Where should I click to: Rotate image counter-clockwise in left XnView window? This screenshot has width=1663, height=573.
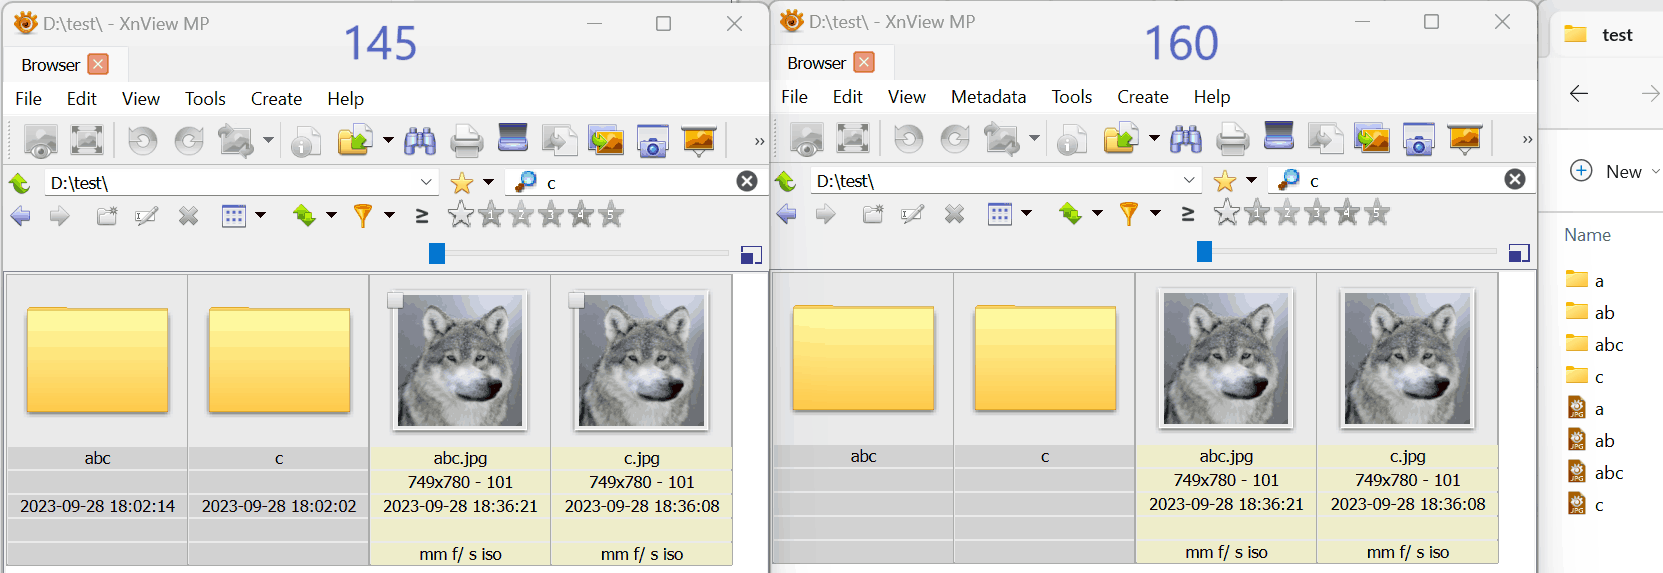[x=143, y=141]
